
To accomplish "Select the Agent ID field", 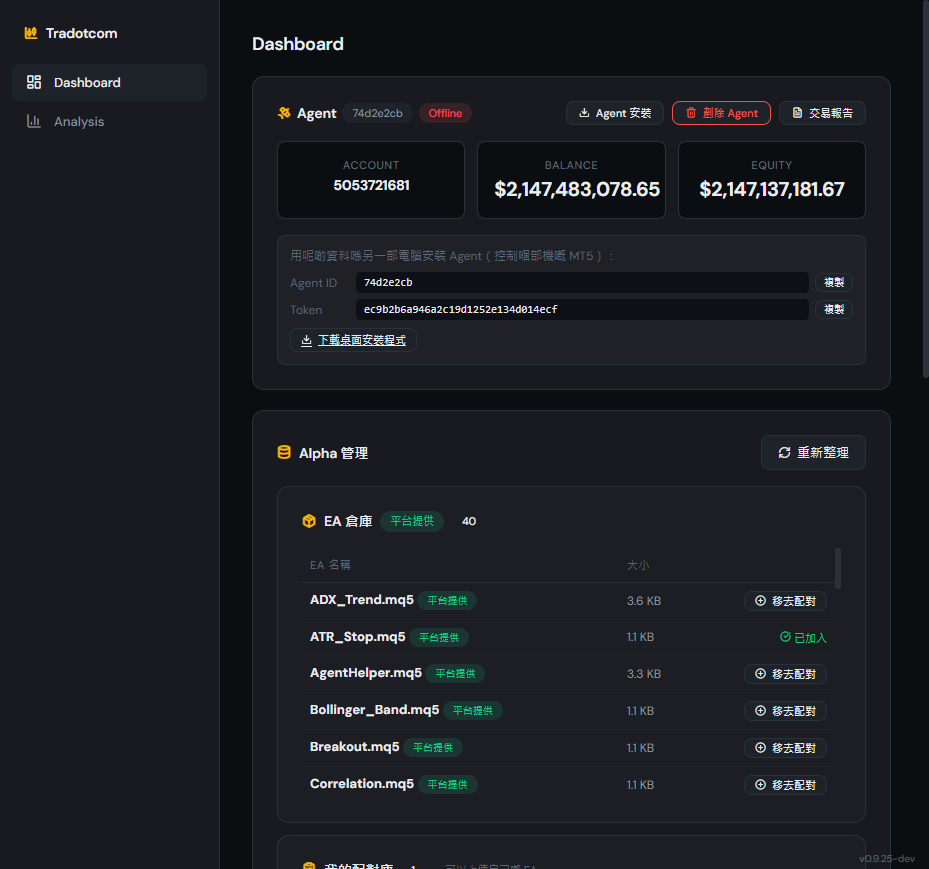I will 582,283.
